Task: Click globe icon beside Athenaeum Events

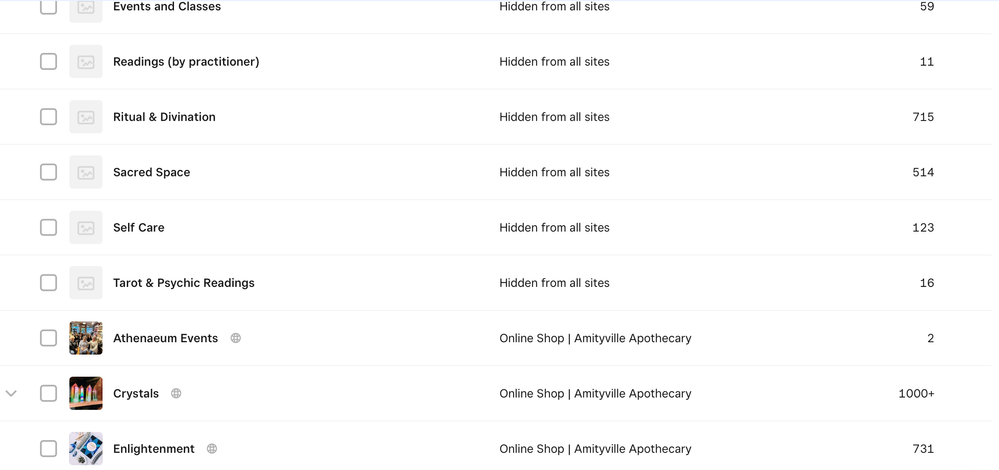Action: (x=236, y=338)
